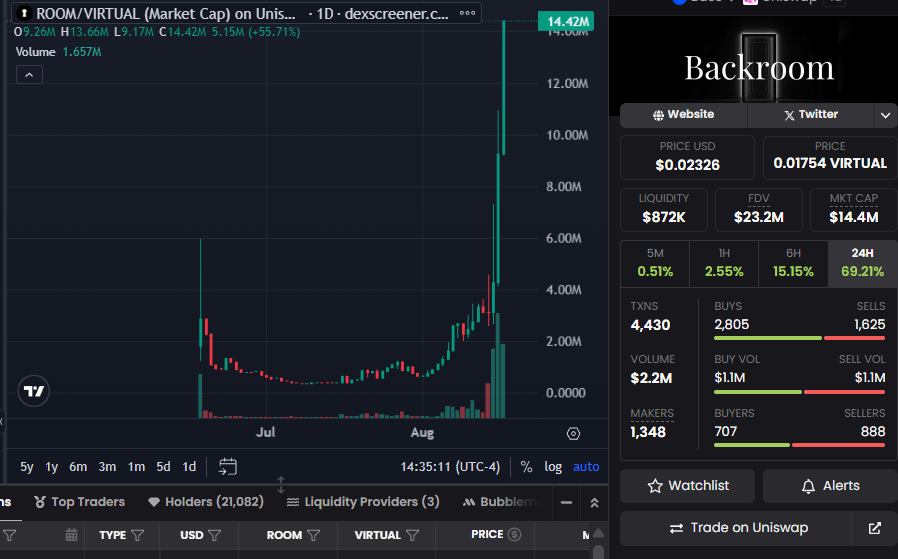This screenshot has height=559, width=898.
Task: Click the PRICE USD $0.02326 box
Action: tap(687, 157)
